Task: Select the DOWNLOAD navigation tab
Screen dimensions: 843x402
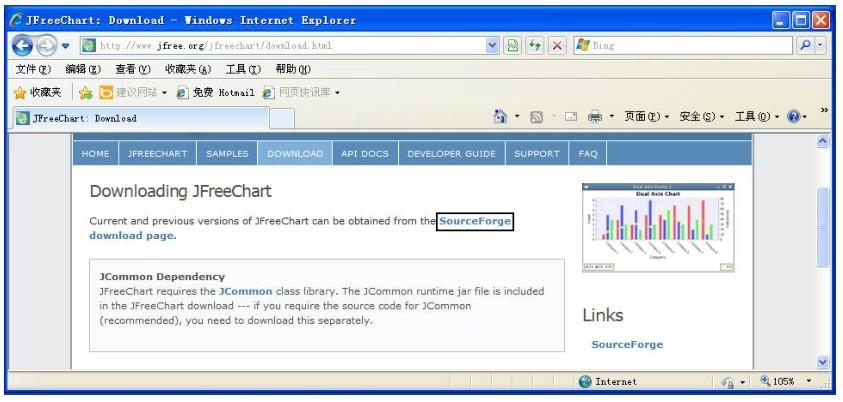Action: [x=295, y=154]
